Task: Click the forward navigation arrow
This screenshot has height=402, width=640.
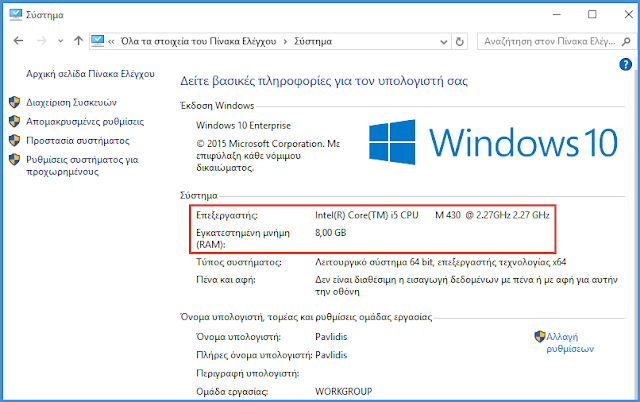Action: (x=42, y=41)
